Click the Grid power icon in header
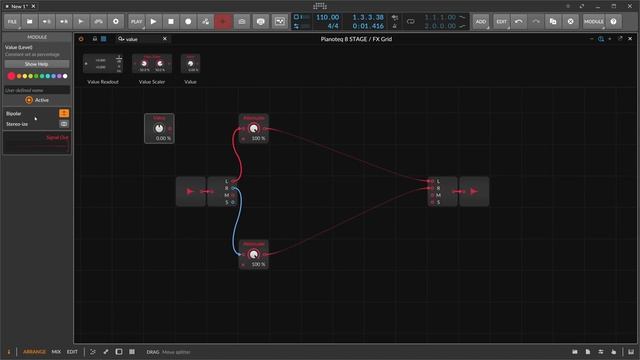This screenshot has height=360, width=640. (81, 39)
